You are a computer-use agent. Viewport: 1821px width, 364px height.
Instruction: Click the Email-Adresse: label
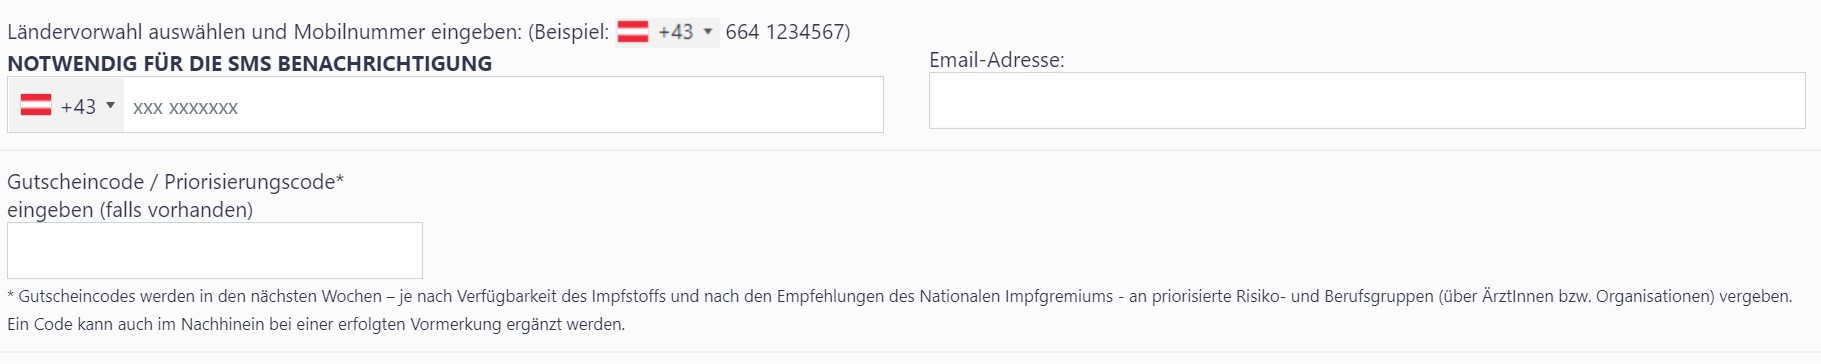[x=997, y=60]
